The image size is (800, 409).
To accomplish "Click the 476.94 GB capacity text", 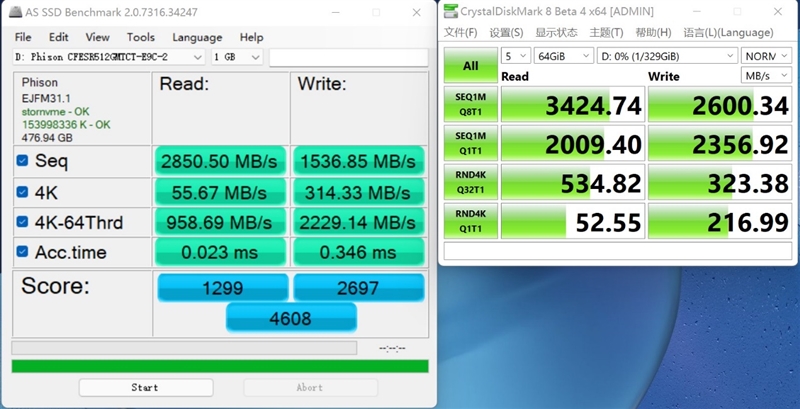I will (x=47, y=138).
